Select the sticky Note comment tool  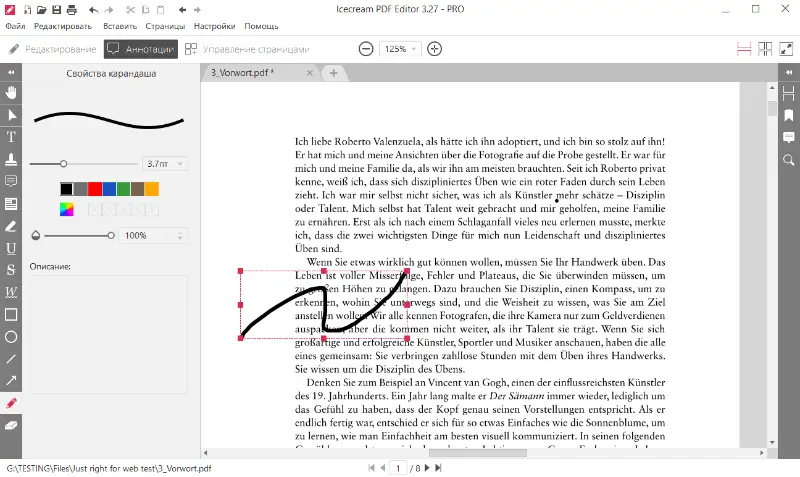pos(11,181)
